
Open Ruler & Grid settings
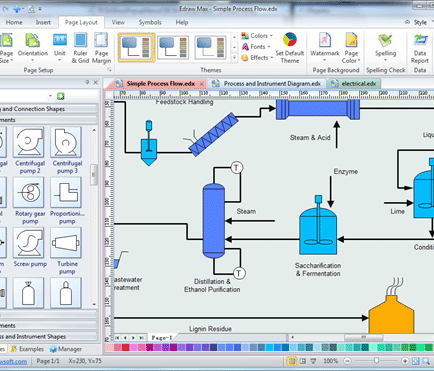click(80, 48)
